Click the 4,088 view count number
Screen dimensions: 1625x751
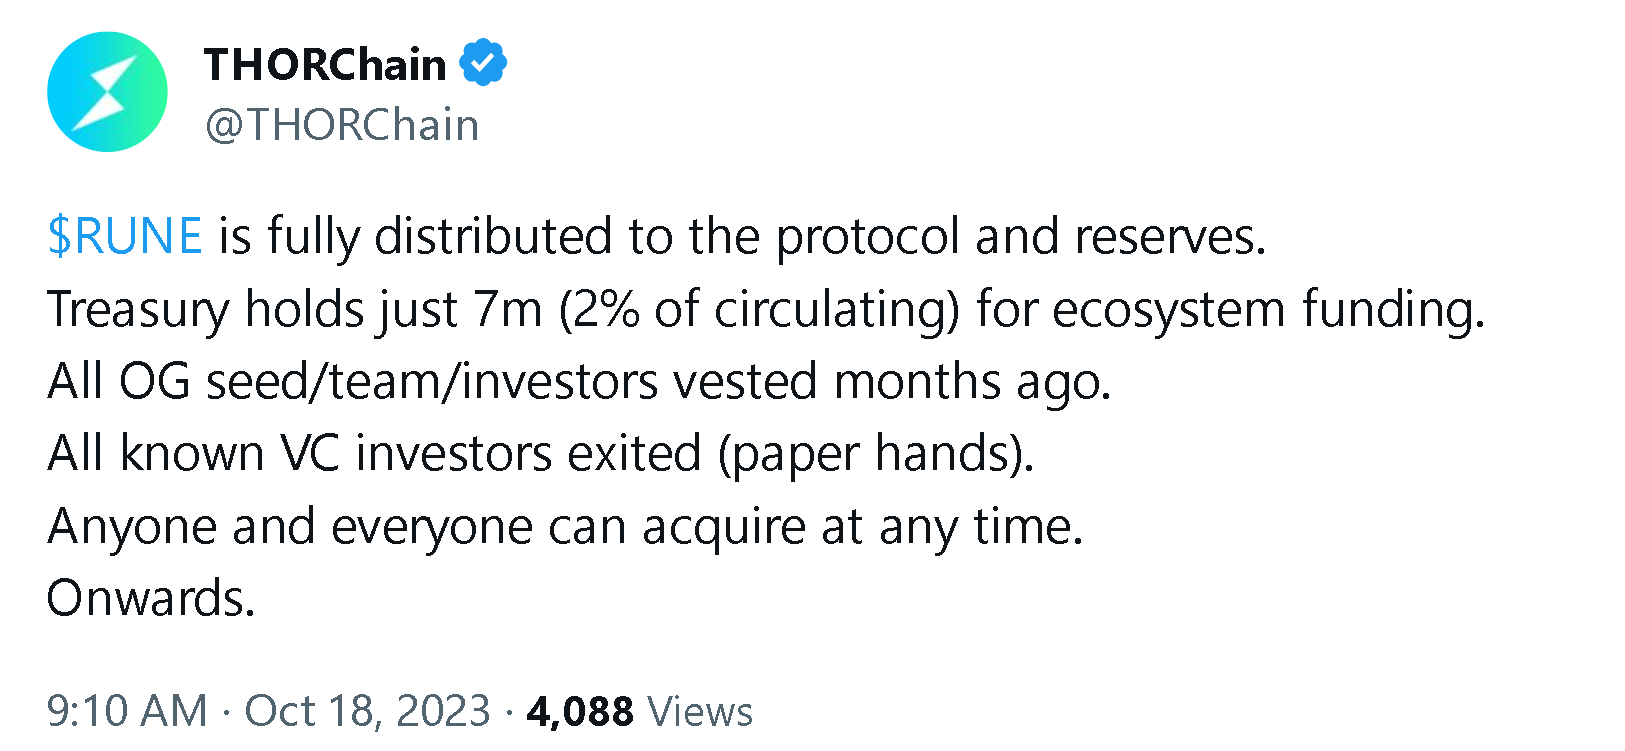580,711
